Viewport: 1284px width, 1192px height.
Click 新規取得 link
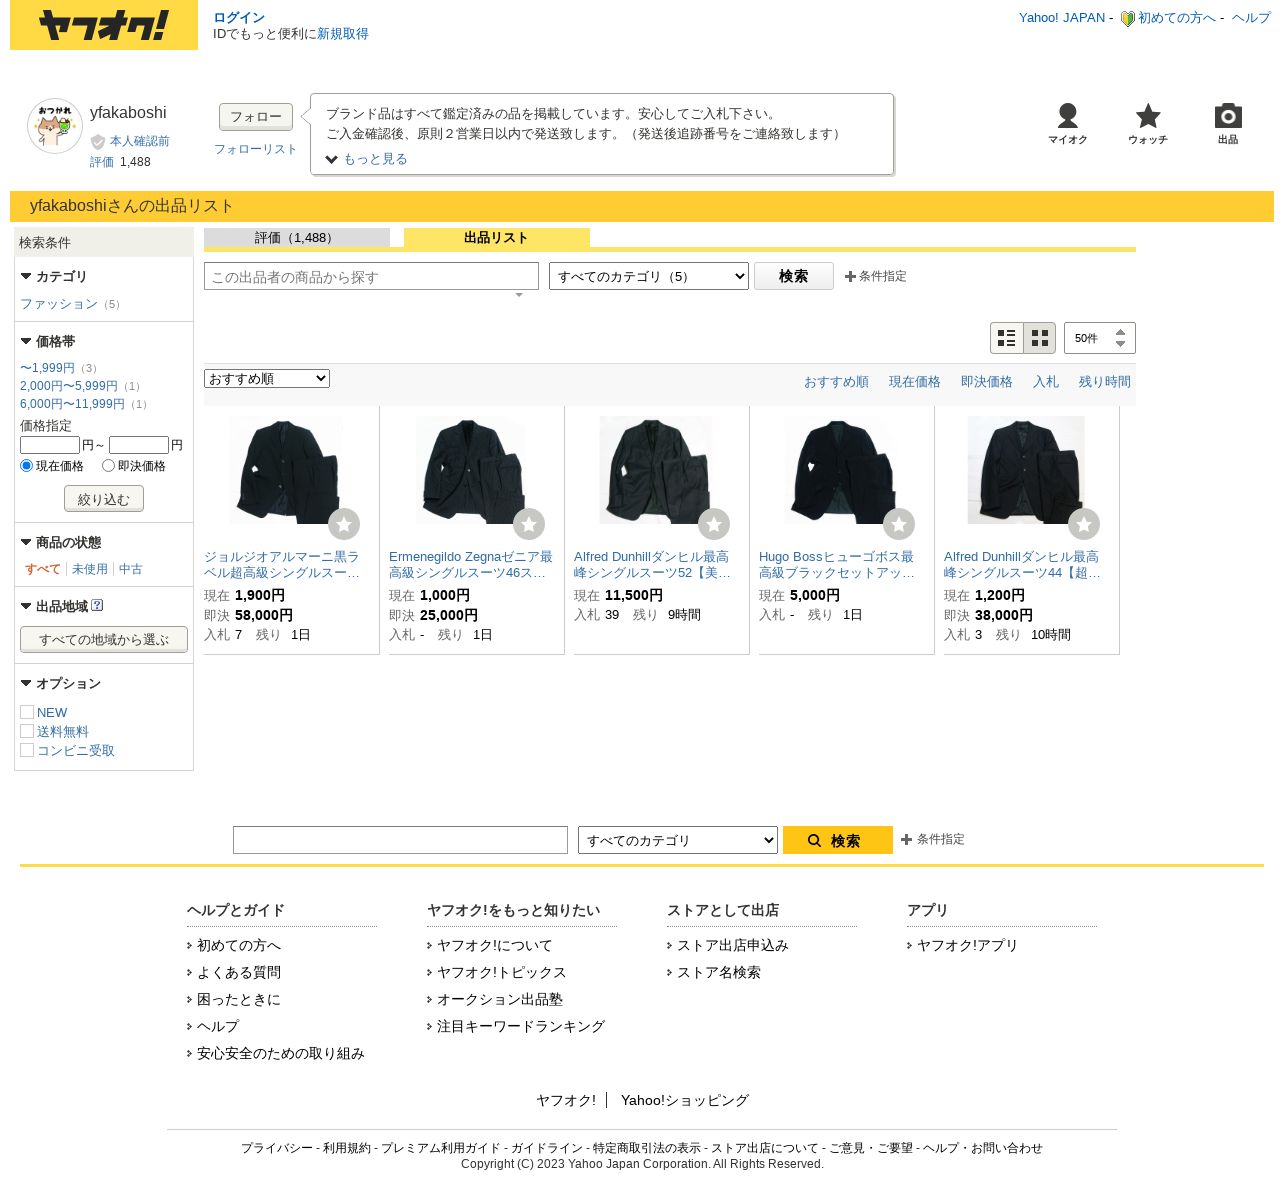[343, 34]
